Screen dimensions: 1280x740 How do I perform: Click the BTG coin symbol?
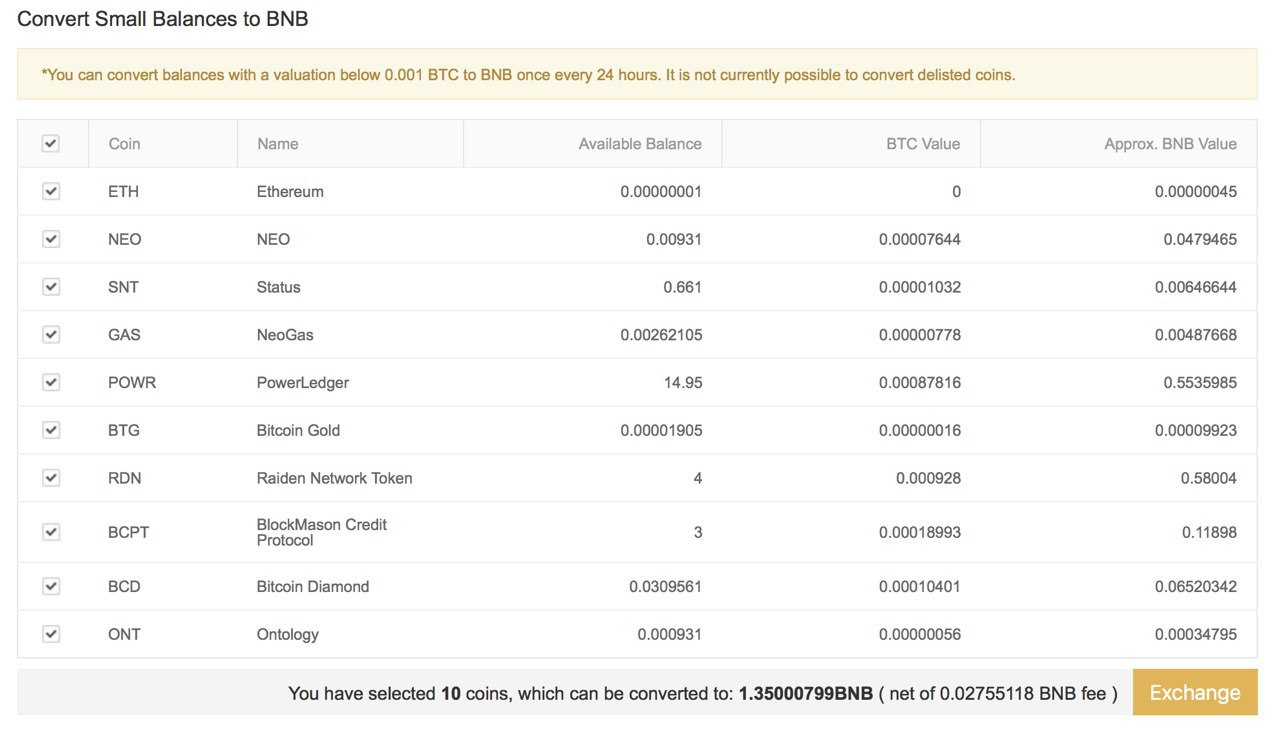point(124,430)
